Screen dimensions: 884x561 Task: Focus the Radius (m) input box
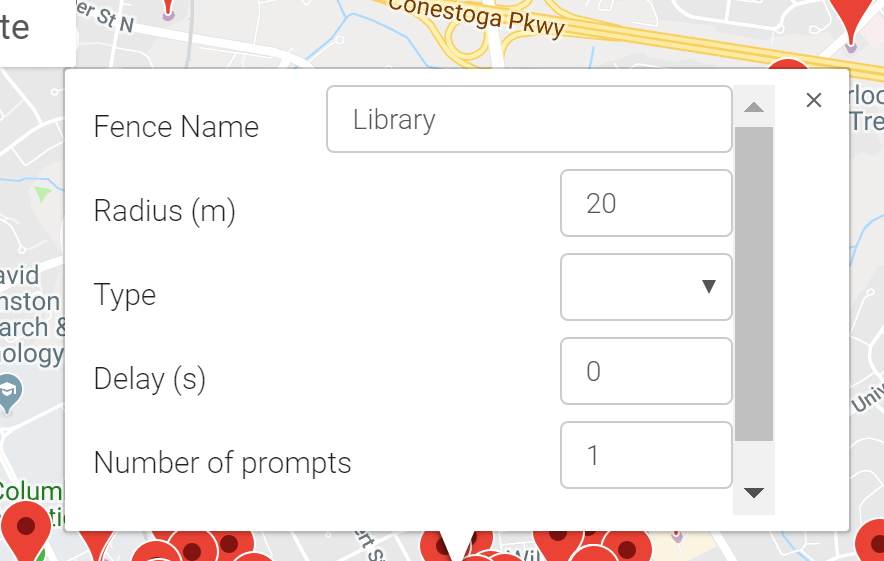coord(646,203)
